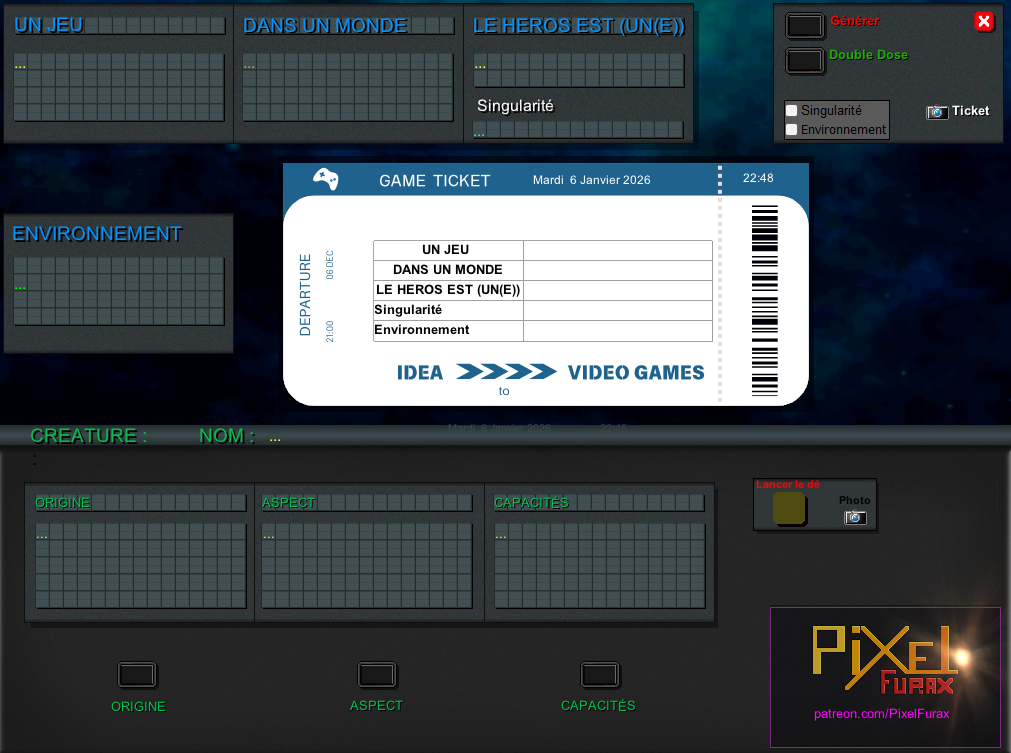Roll the yellow Lancer le dé die
This screenshot has height=753, width=1011.
789,509
